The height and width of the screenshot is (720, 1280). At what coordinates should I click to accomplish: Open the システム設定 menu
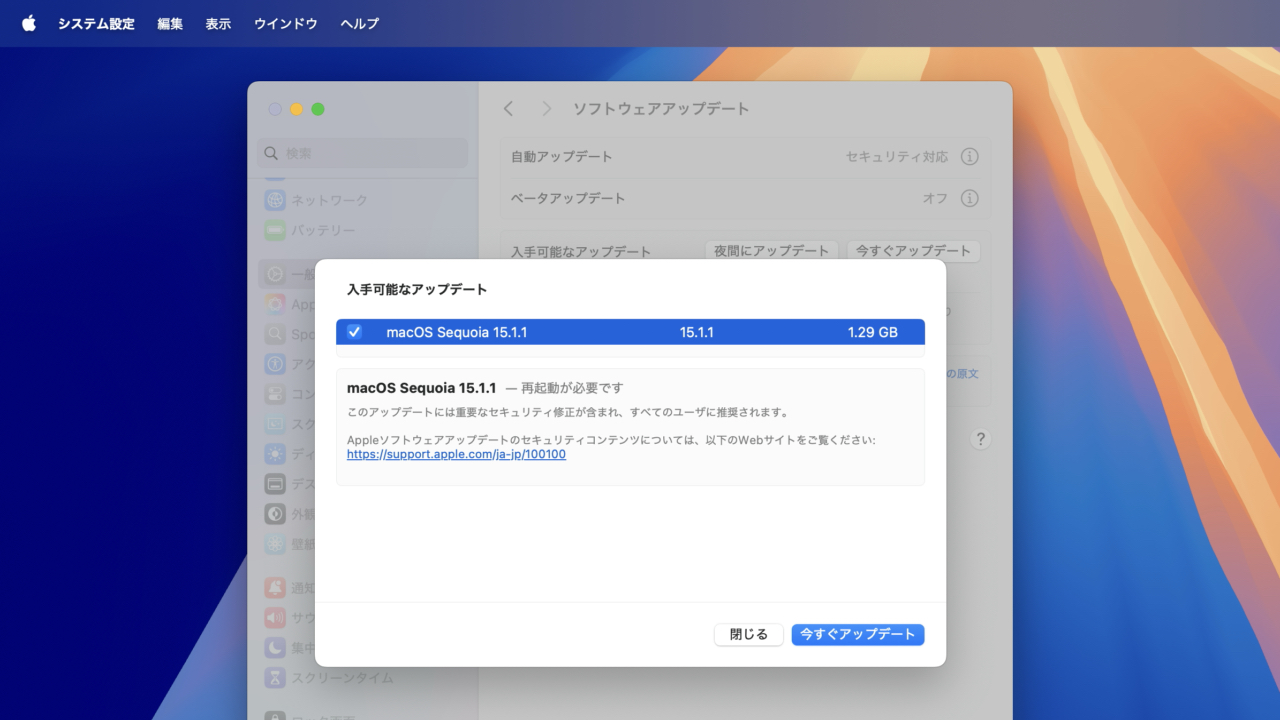[96, 23]
